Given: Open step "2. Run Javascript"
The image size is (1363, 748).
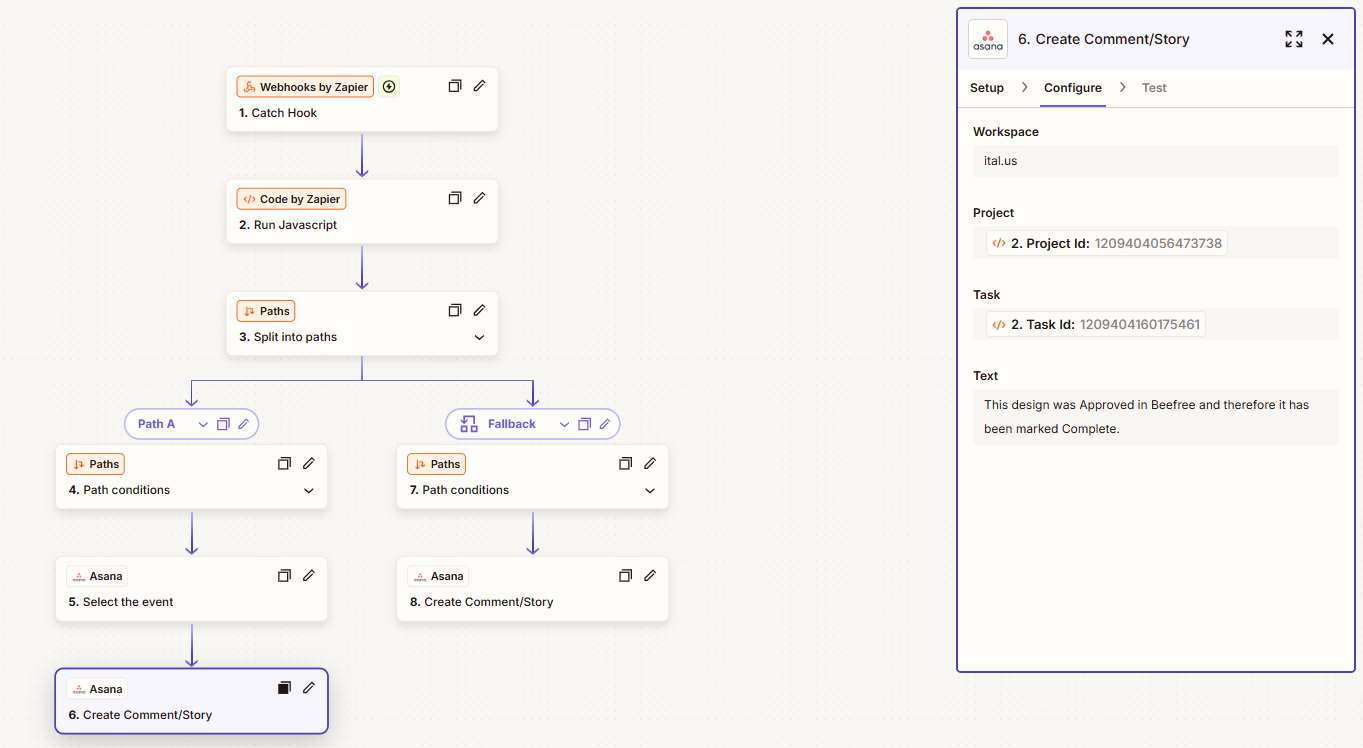Looking at the screenshot, I should coord(362,211).
